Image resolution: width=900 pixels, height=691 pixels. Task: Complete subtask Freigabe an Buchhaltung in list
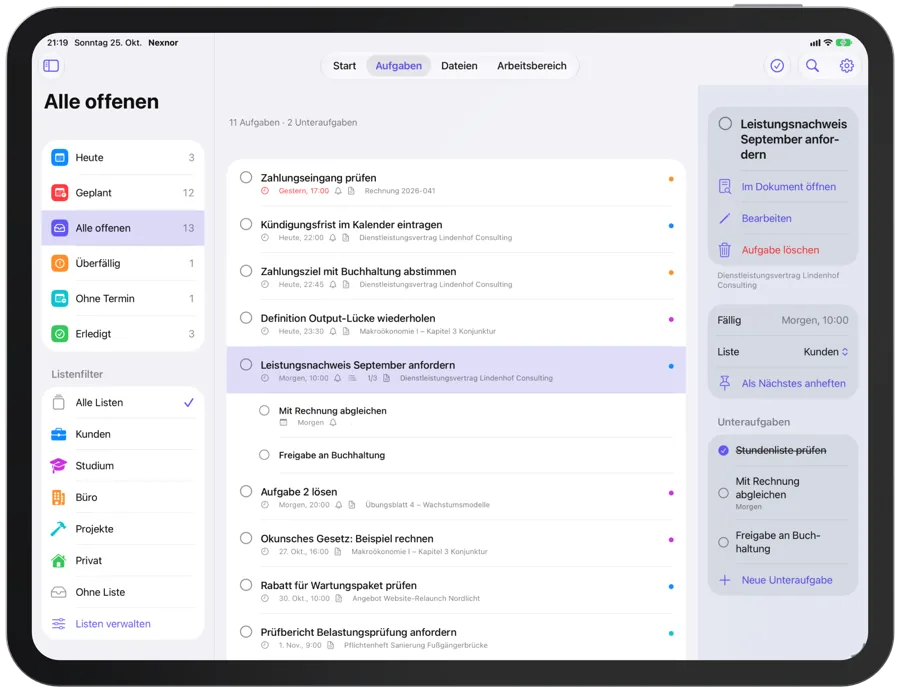(x=264, y=455)
